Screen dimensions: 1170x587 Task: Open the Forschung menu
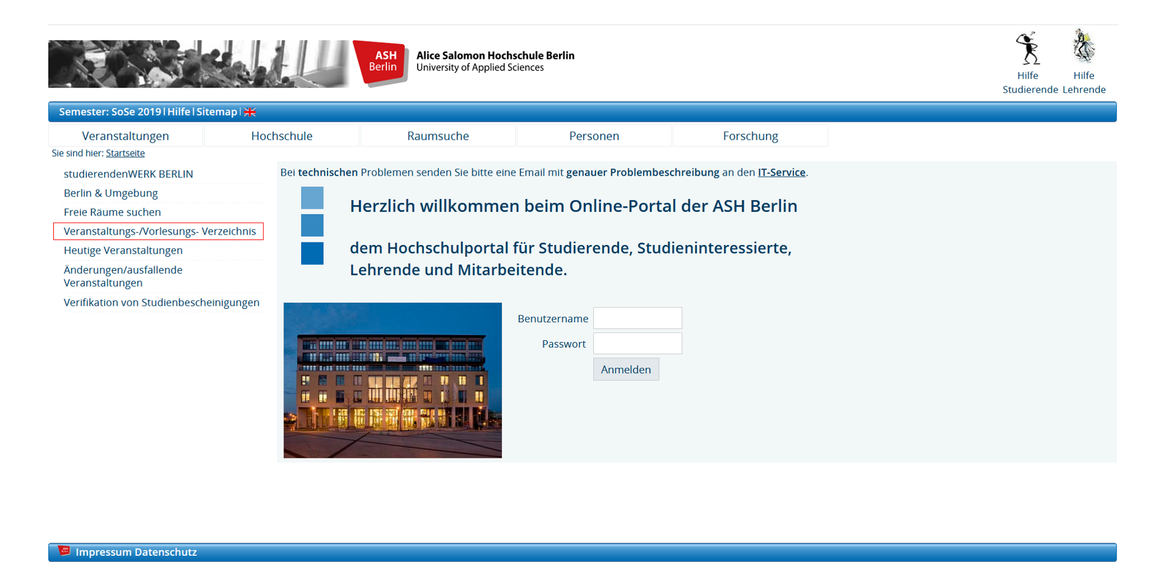click(x=750, y=135)
